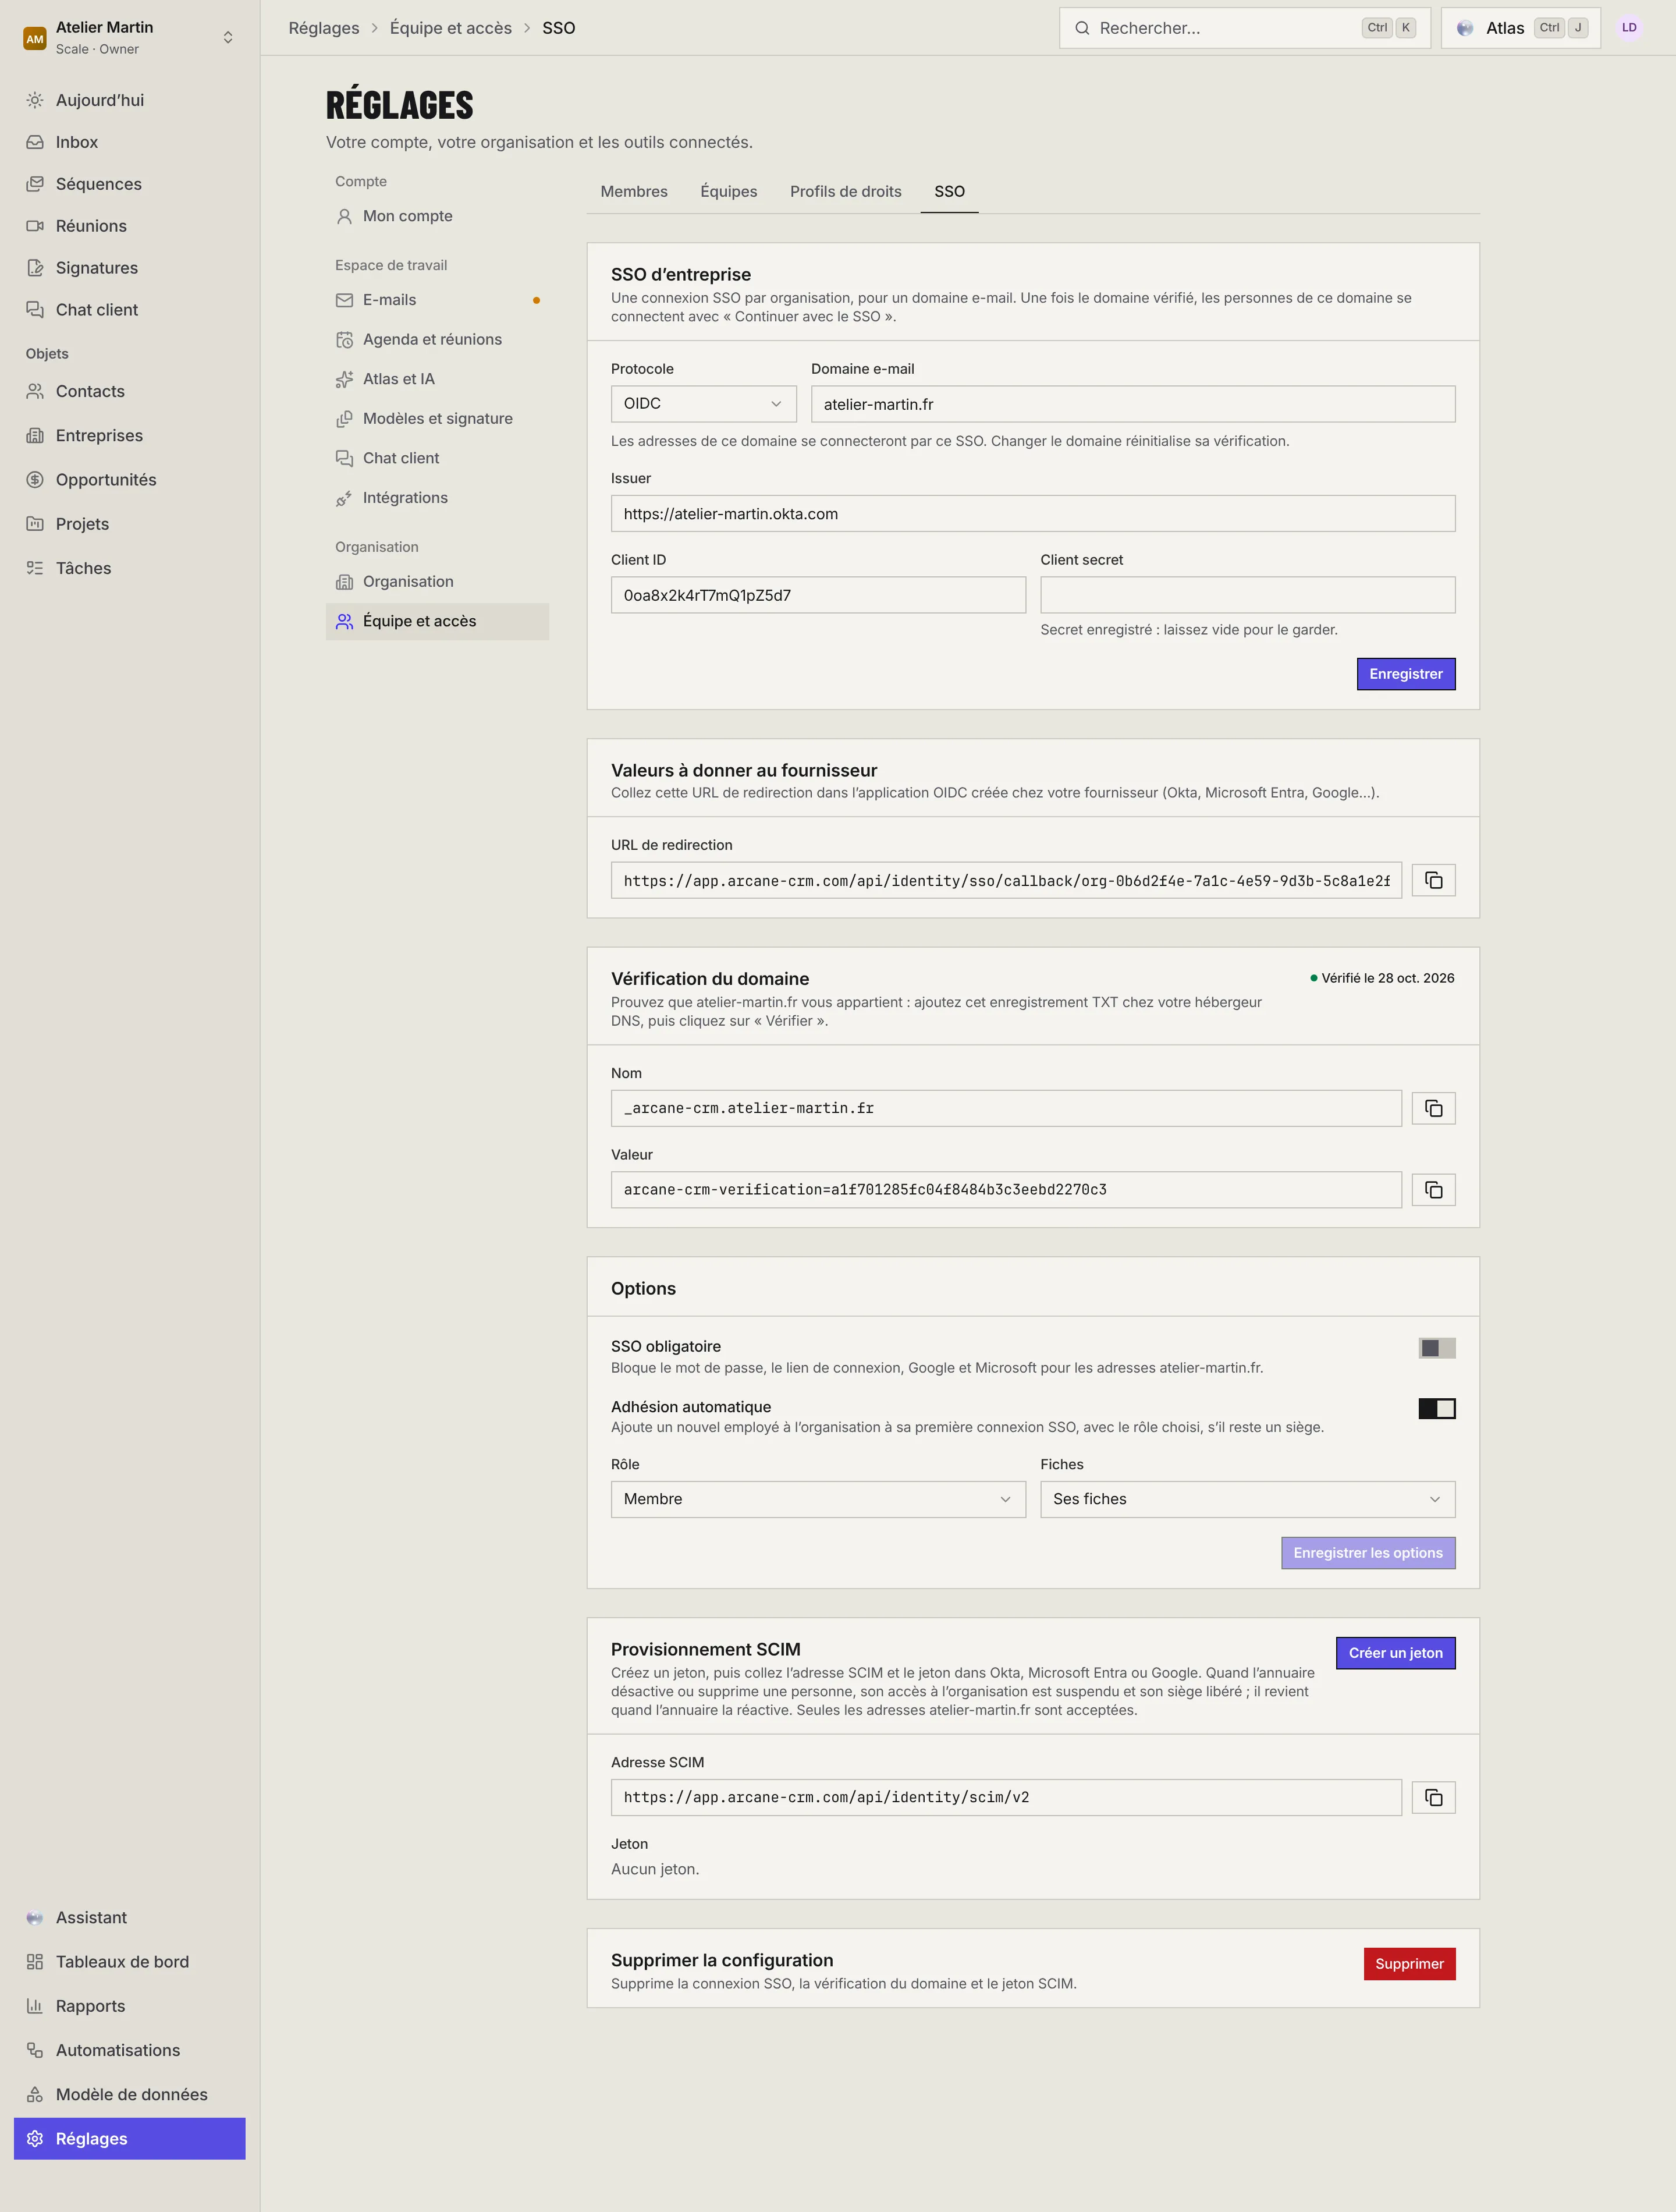
Task: Open Modèle de données
Action: pos(130,2094)
